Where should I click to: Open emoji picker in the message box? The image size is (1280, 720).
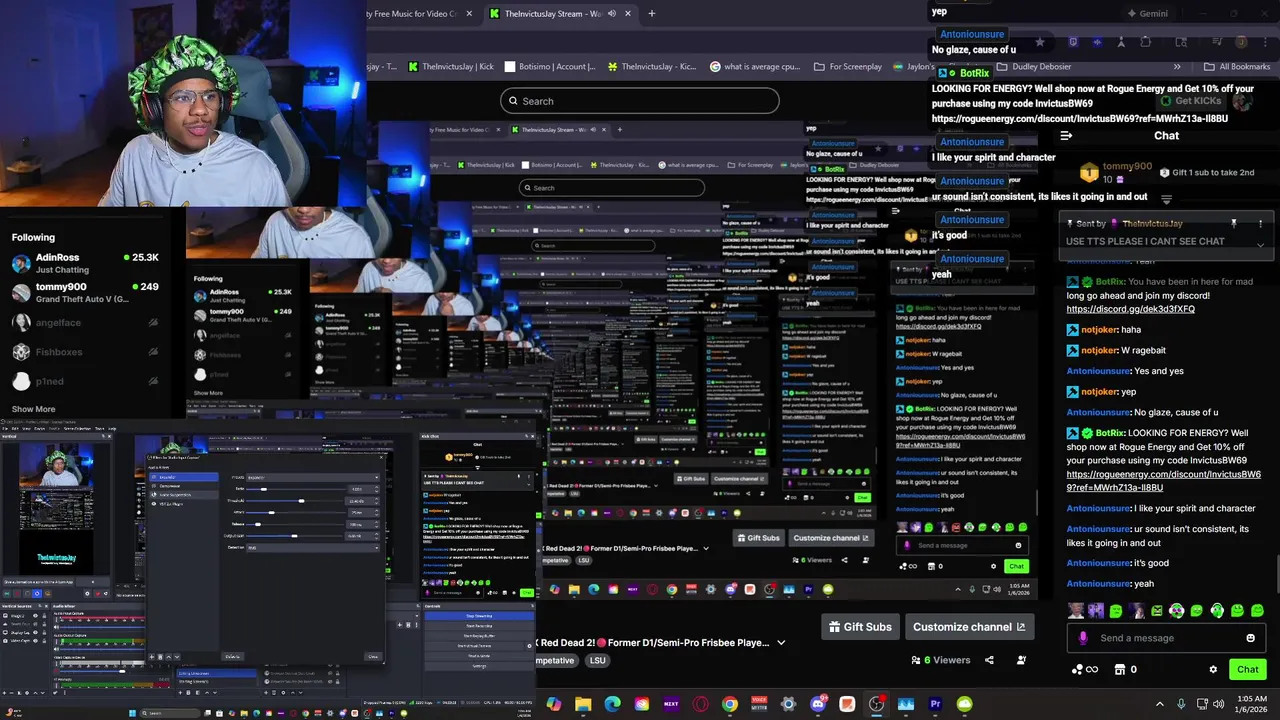1250,638
